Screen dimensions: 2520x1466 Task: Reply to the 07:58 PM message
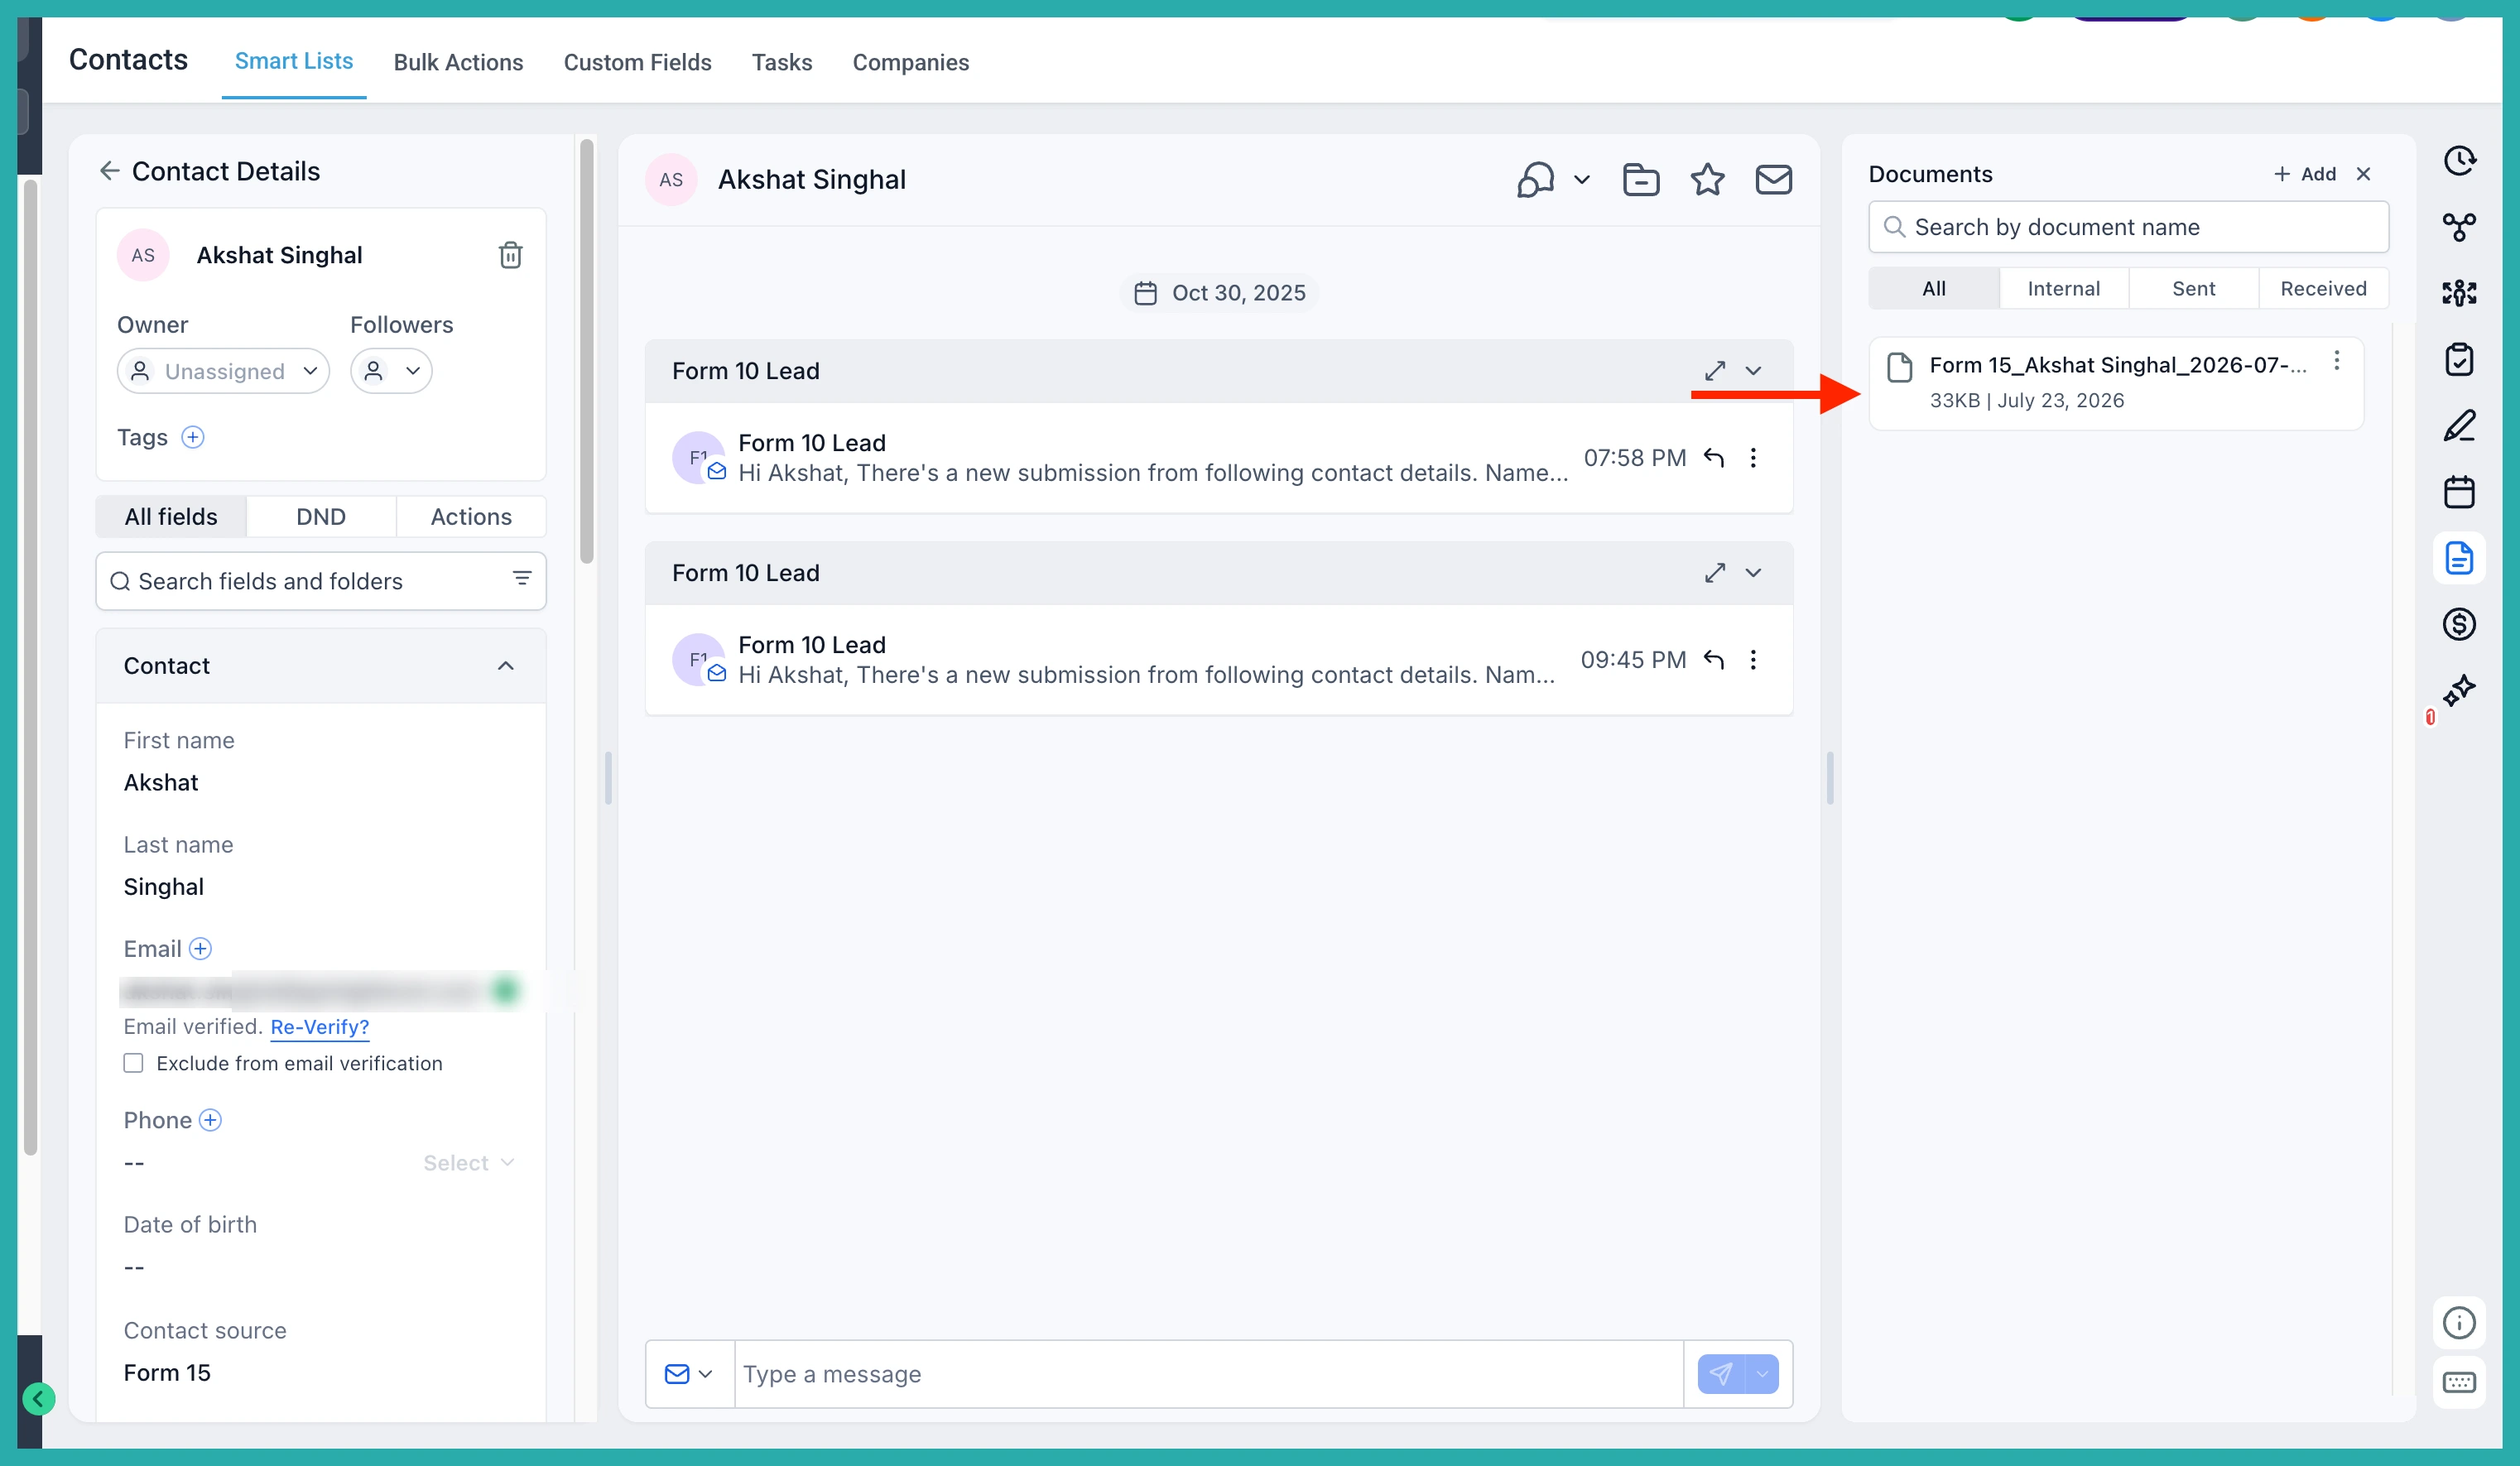pos(1714,458)
